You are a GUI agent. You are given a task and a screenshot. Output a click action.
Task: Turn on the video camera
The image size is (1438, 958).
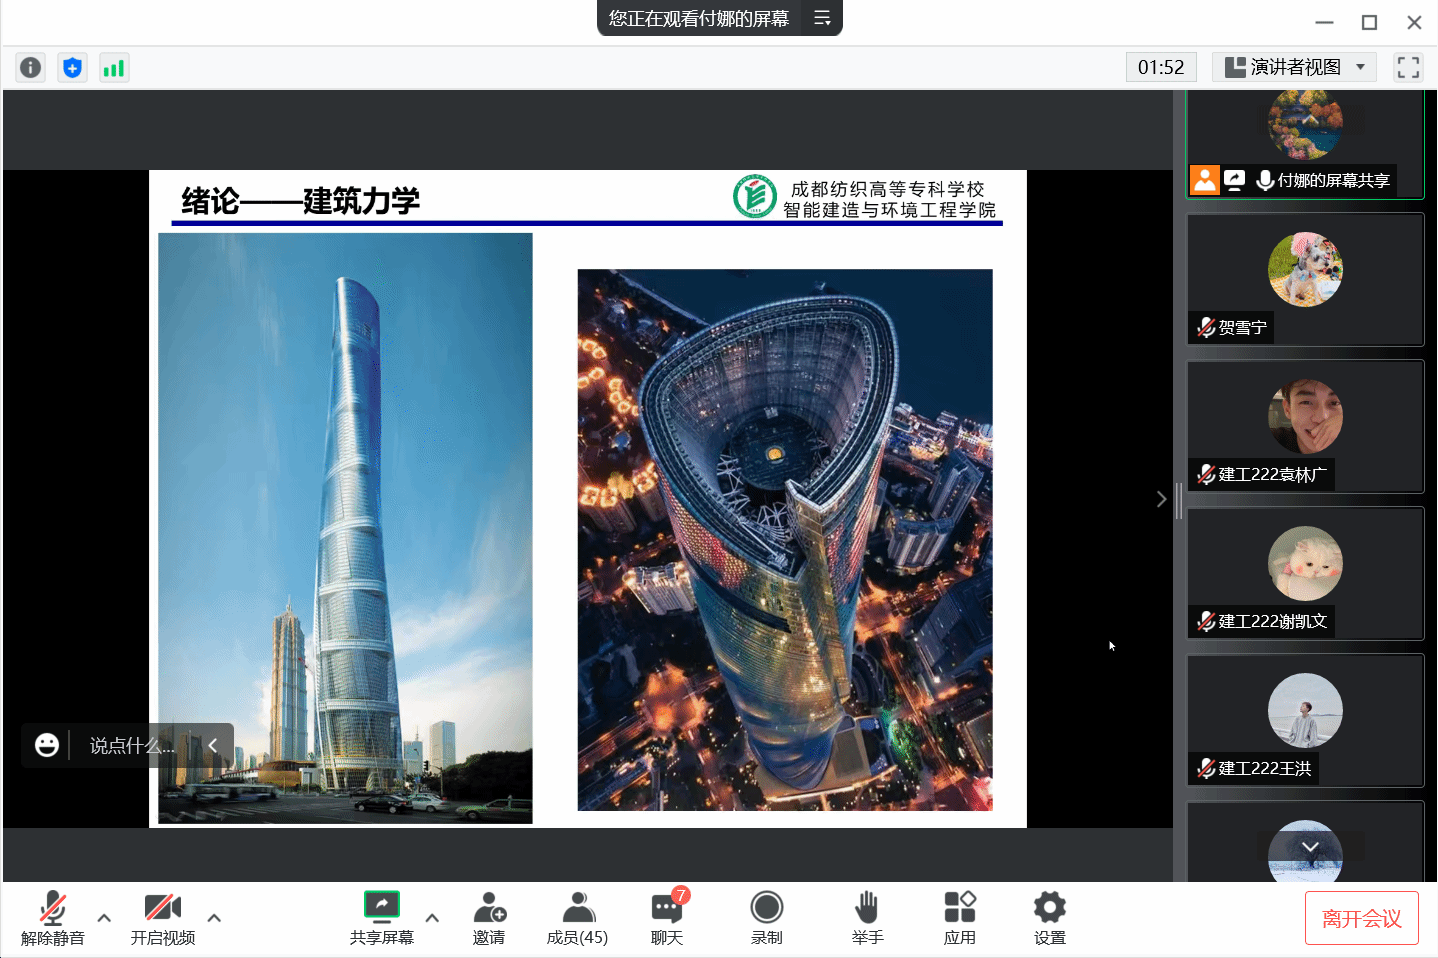(x=162, y=918)
